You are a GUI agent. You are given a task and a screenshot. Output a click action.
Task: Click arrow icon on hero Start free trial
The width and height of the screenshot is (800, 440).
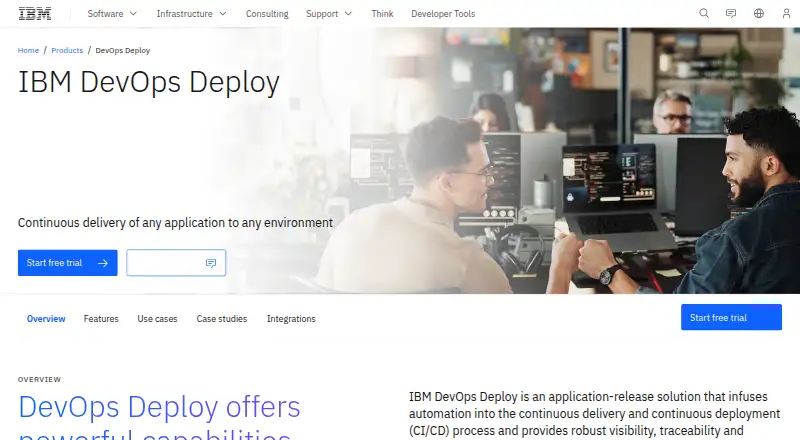pyautogui.click(x=103, y=263)
